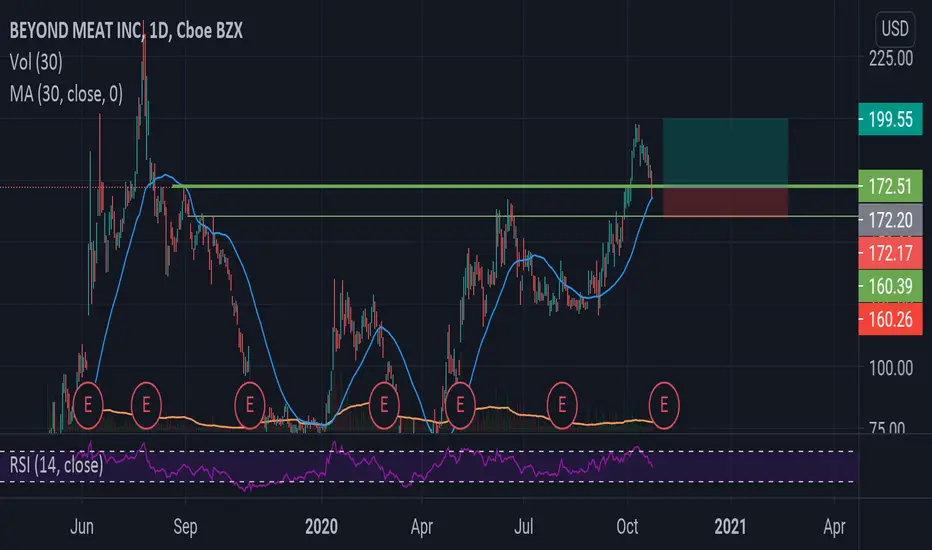Click the Jun 2019 earnings E marker
The width and height of the screenshot is (932, 550).
pyautogui.click(x=88, y=406)
